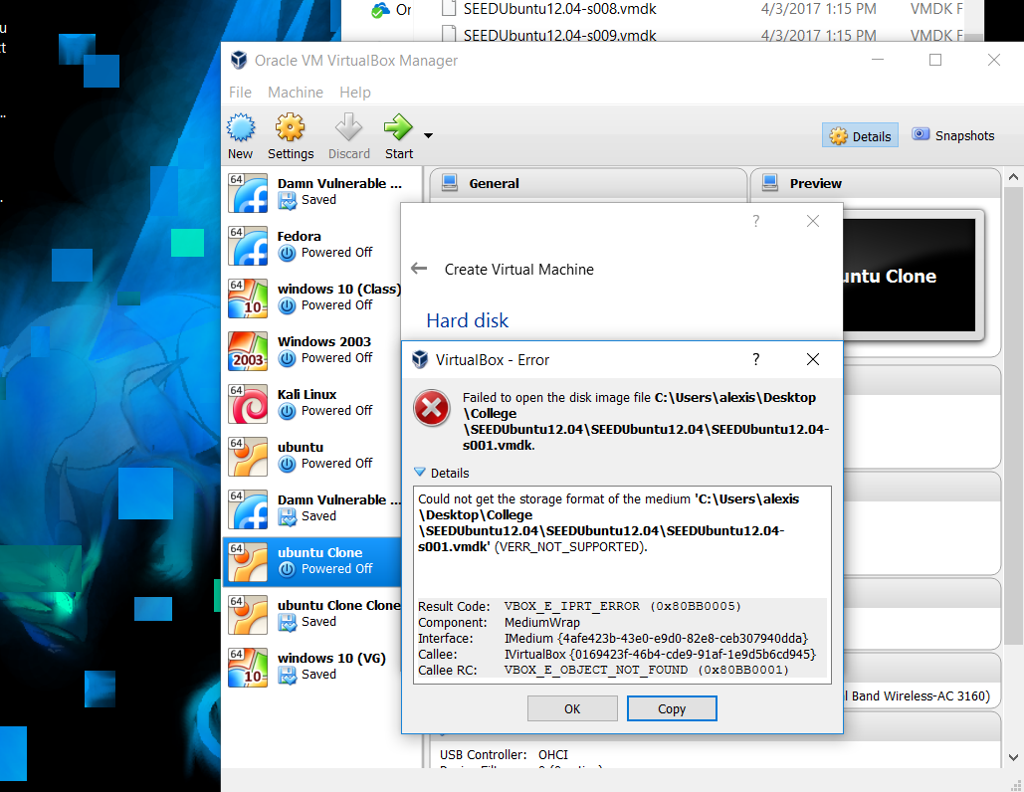Image resolution: width=1024 pixels, height=792 pixels.
Task: Click the Kali Linux machine name
Action: coord(307,394)
